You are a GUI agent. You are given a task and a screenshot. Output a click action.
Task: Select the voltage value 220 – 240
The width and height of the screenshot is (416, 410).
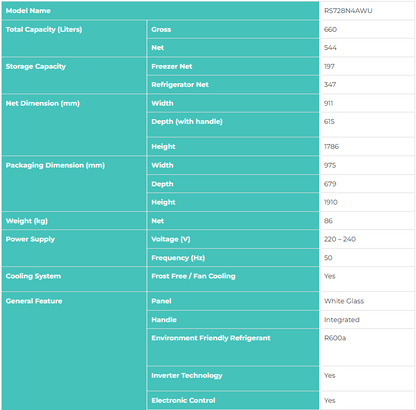(x=340, y=239)
